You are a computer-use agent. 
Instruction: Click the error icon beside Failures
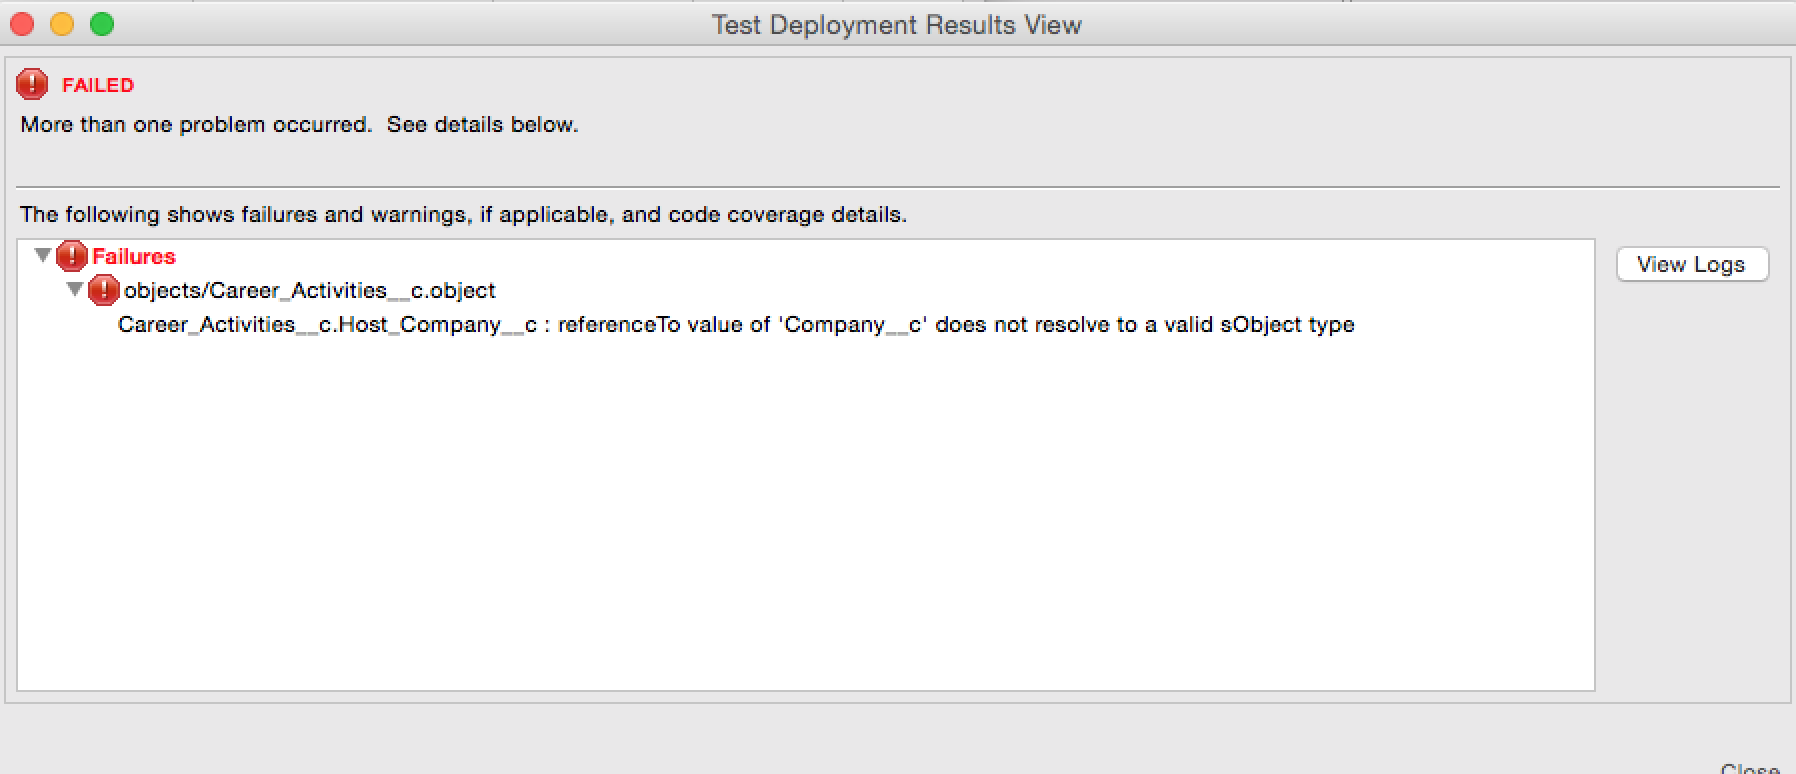coord(71,257)
